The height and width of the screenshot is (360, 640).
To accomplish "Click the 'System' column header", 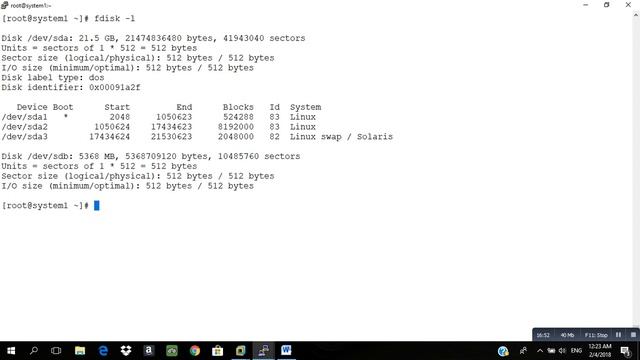I will [305, 107].
